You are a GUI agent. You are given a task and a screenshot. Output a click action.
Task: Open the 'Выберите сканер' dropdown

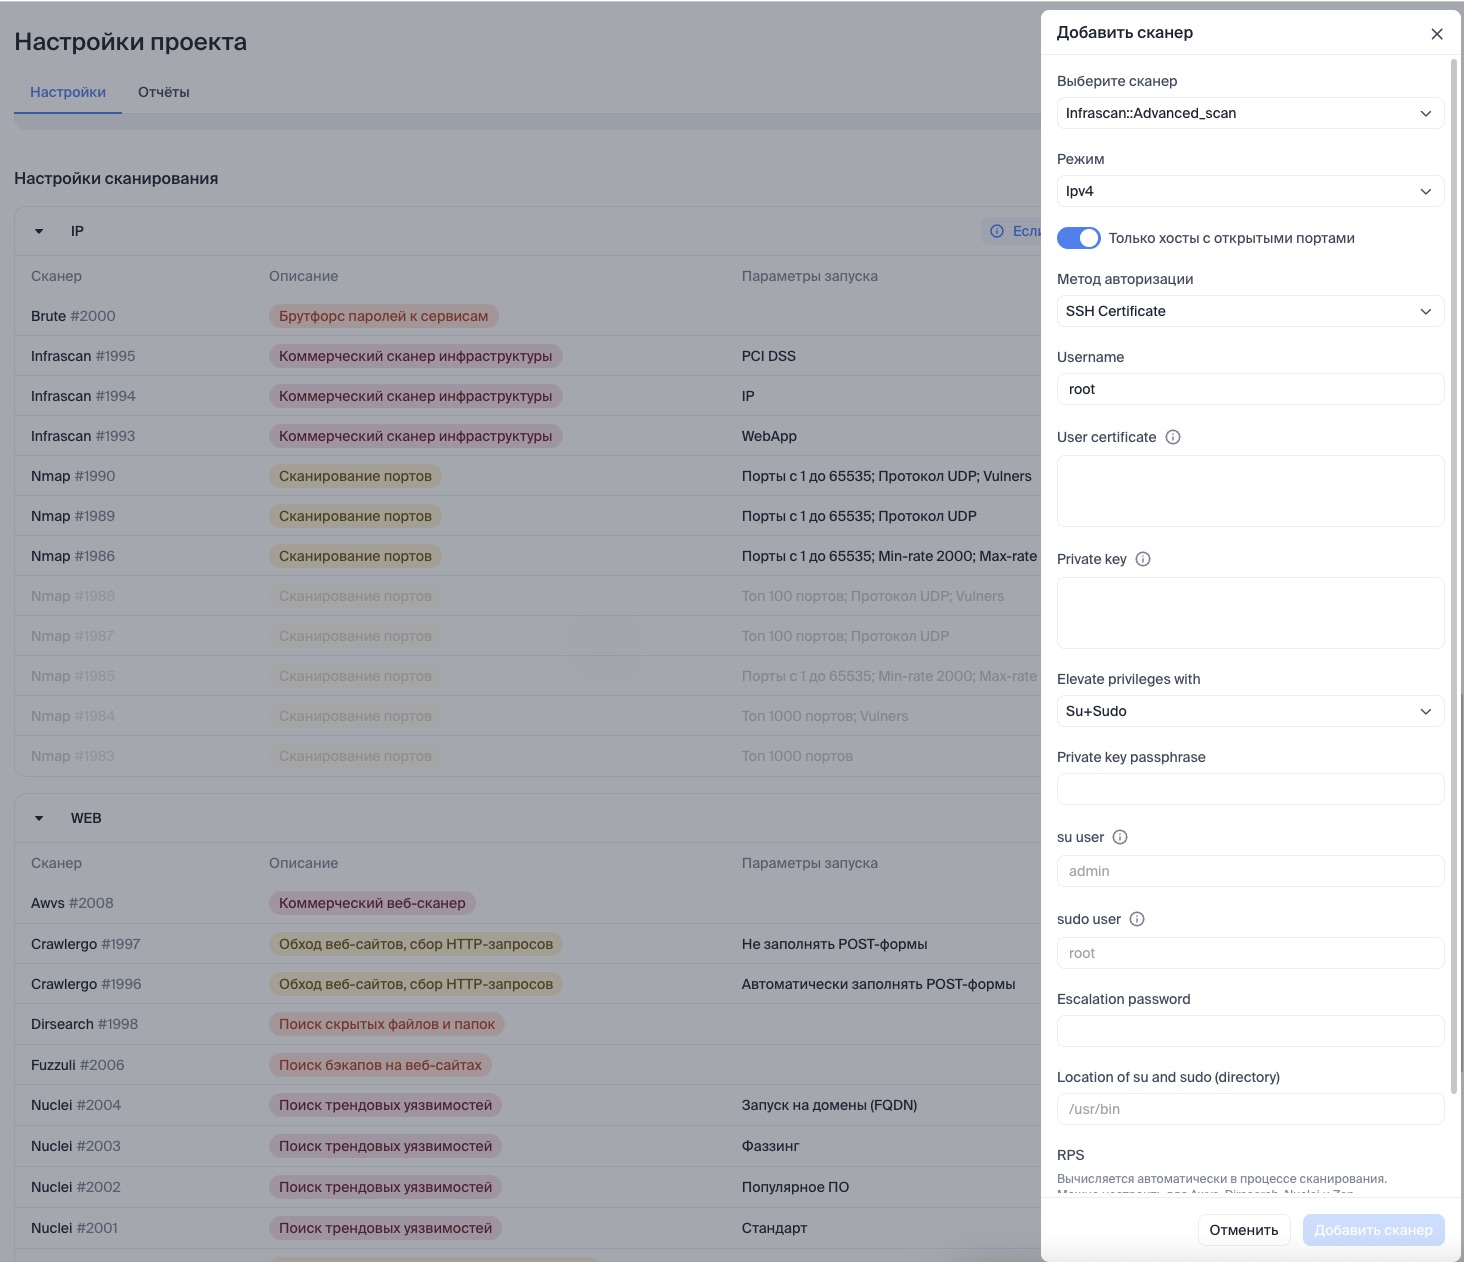click(x=1250, y=113)
